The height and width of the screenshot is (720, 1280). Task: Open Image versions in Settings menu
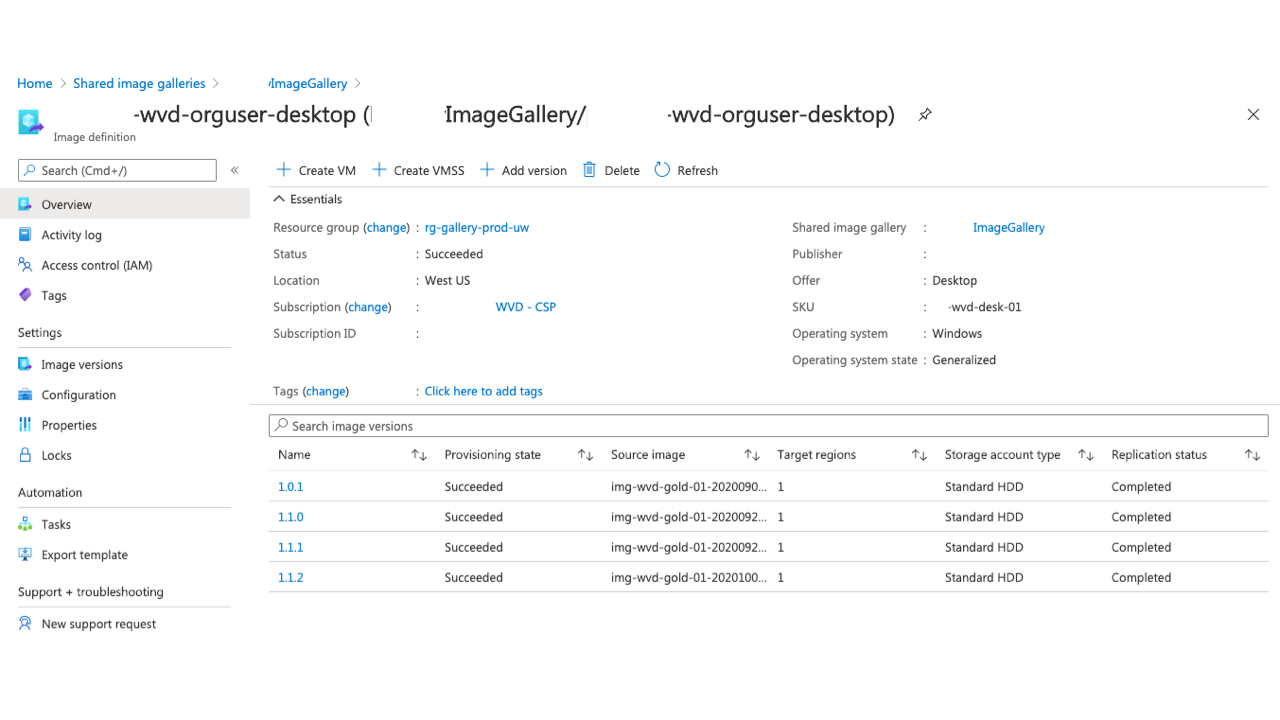pos(82,365)
